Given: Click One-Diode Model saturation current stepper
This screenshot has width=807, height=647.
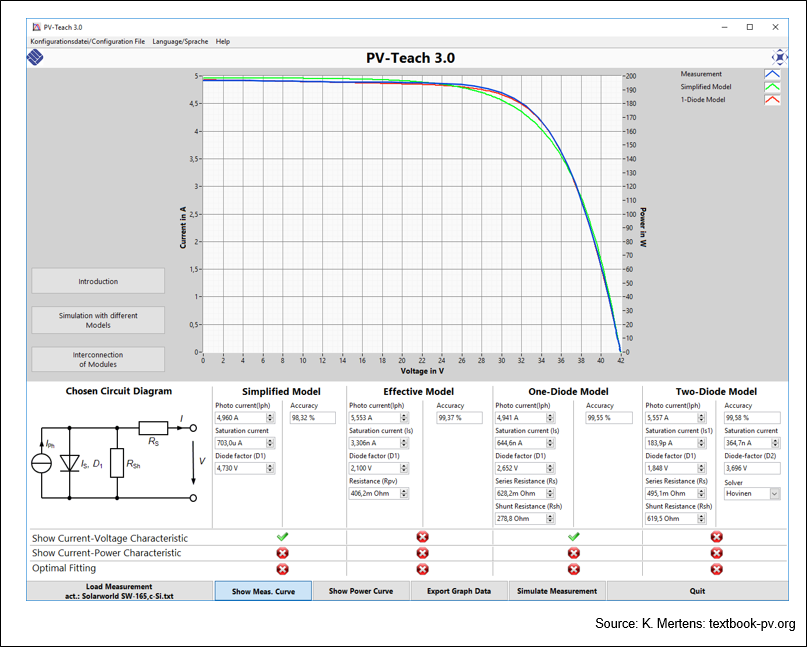Looking at the screenshot, I should pyautogui.click(x=550, y=443).
